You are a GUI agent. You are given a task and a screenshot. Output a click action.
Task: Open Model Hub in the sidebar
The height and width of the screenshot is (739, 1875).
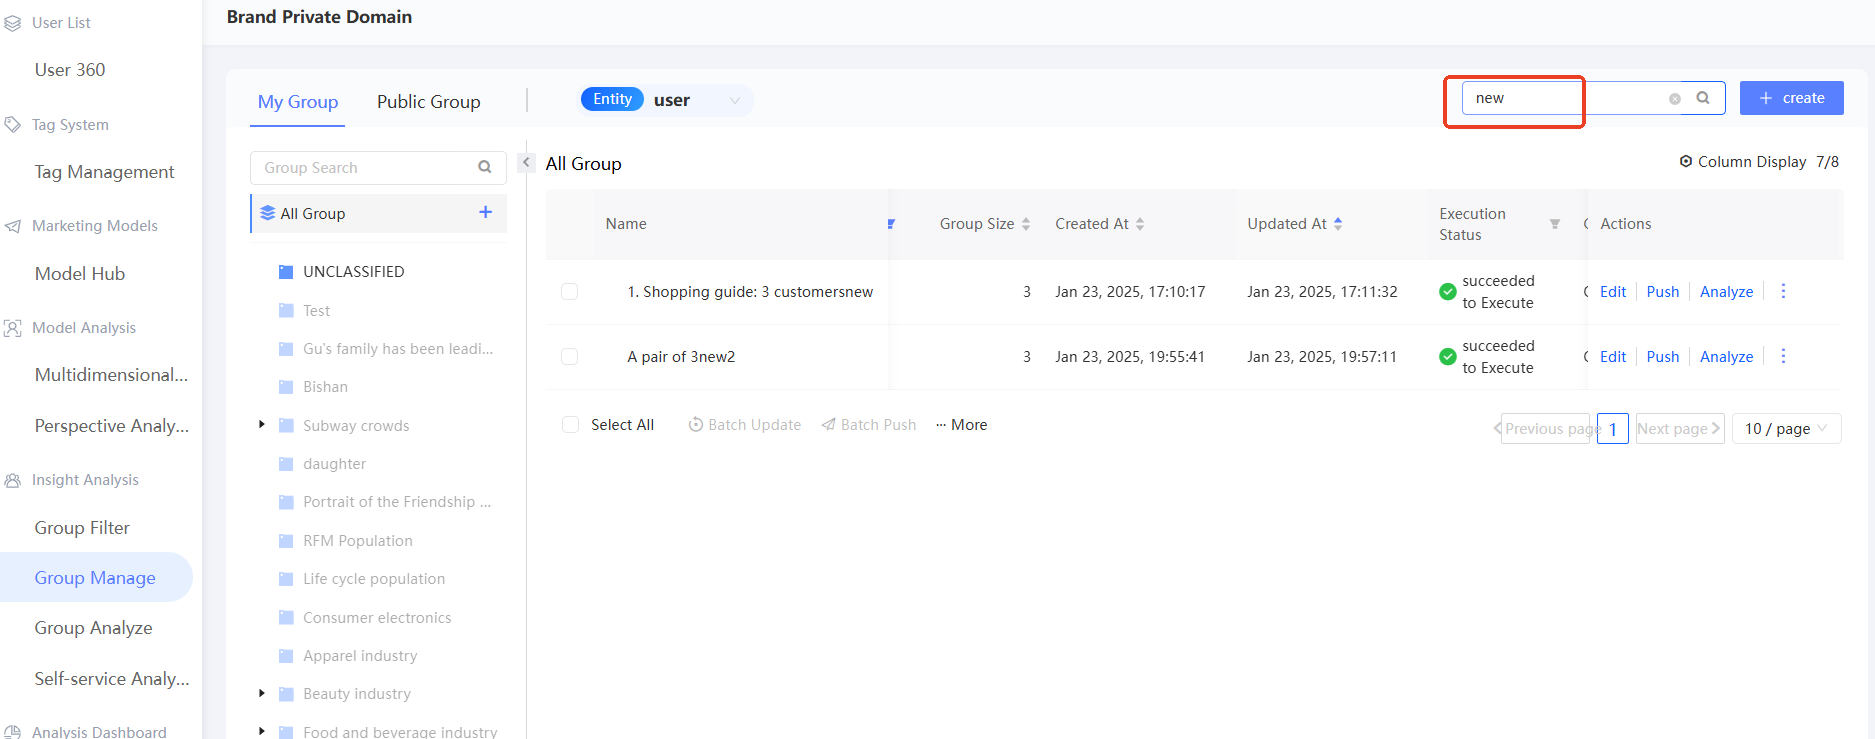click(x=80, y=274)
